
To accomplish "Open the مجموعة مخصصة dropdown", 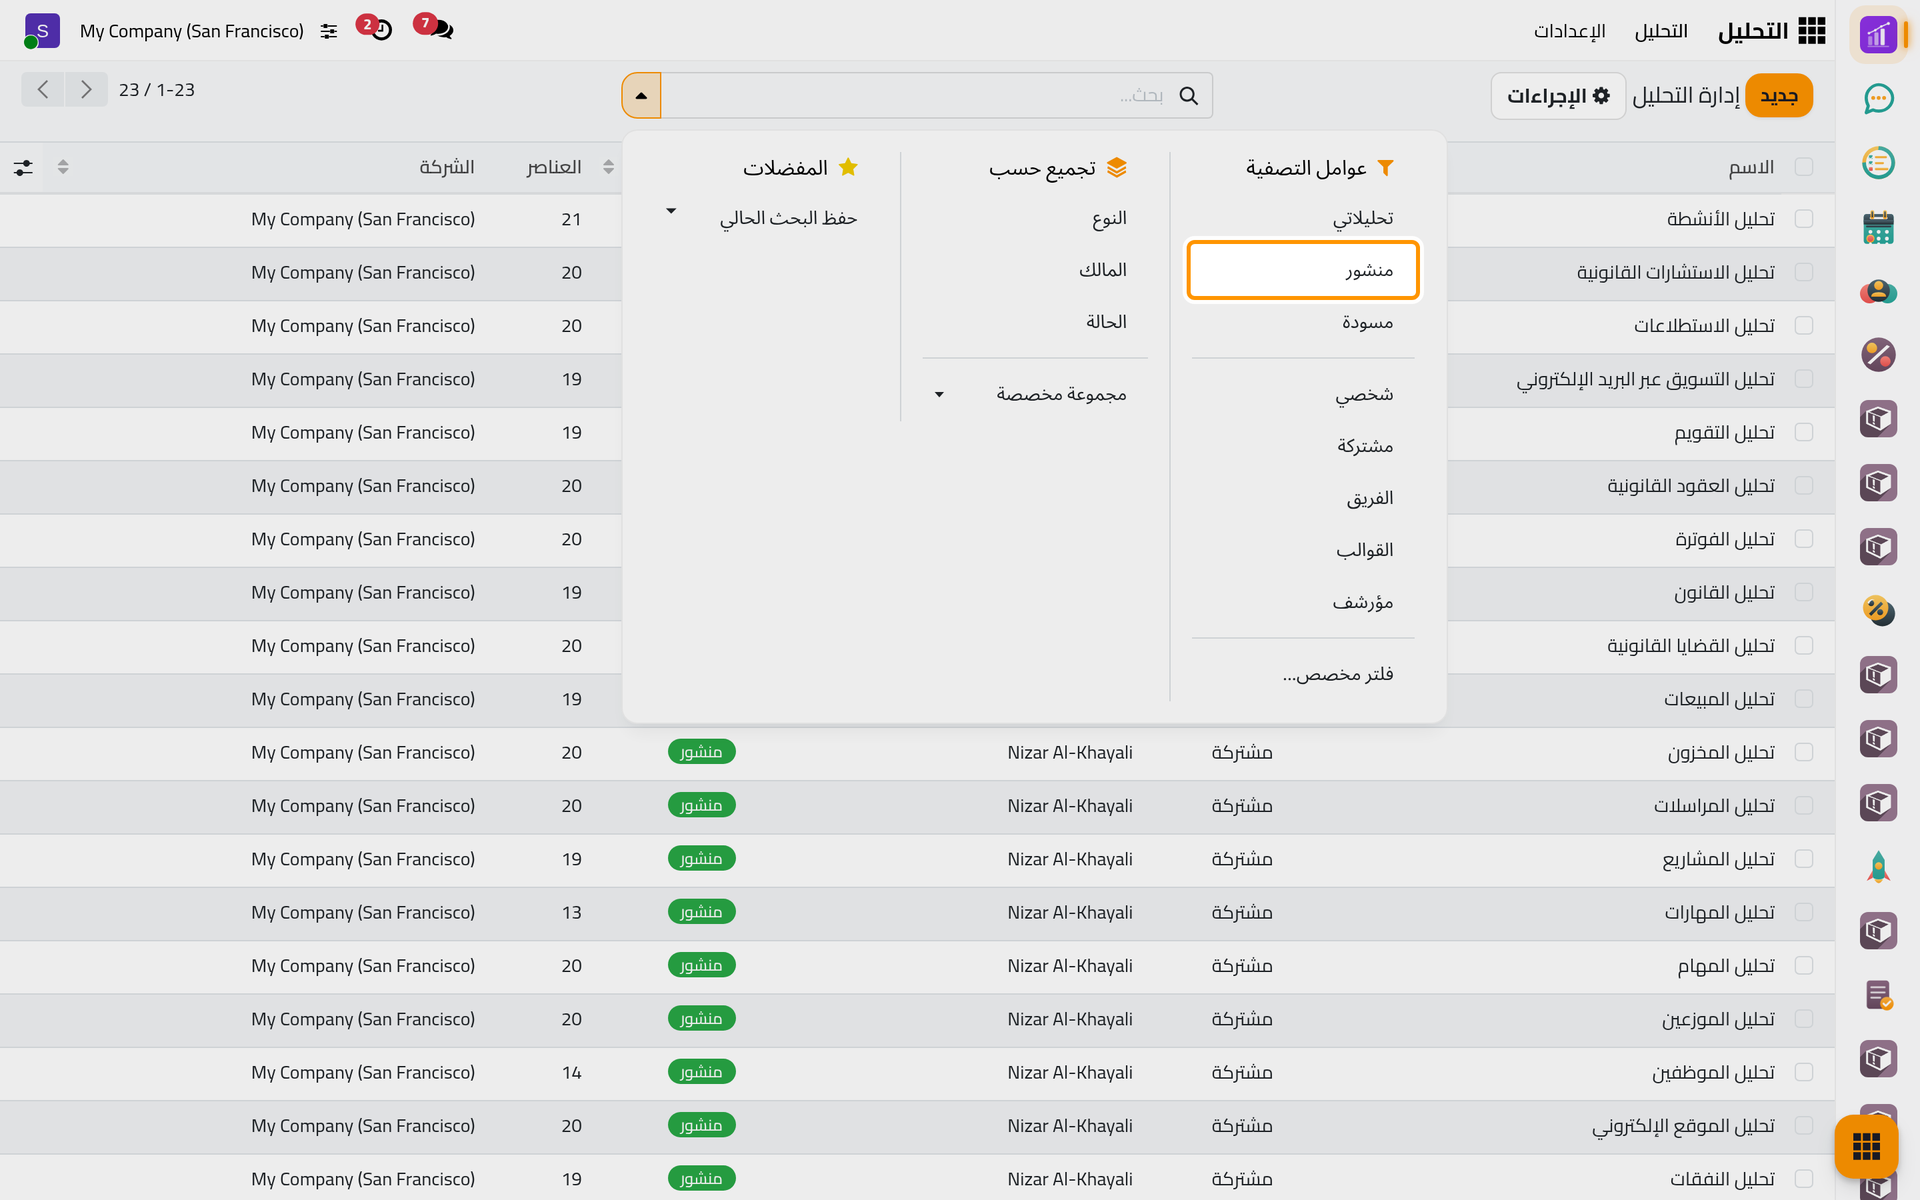I will (x=1035, y=394).
